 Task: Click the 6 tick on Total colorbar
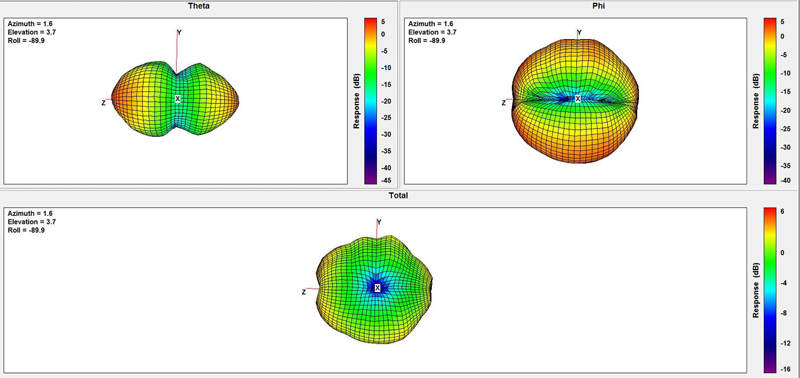click(783, 212)
